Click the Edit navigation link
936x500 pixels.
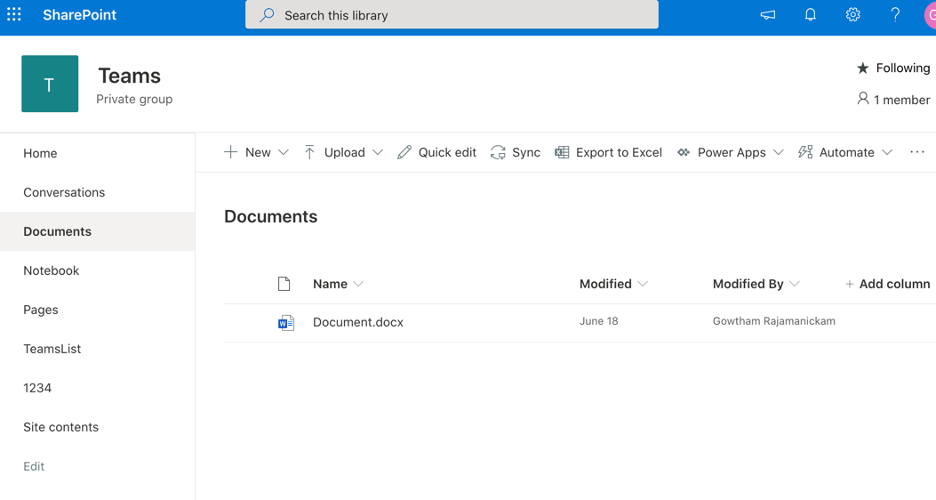click(x=33, y=466)
